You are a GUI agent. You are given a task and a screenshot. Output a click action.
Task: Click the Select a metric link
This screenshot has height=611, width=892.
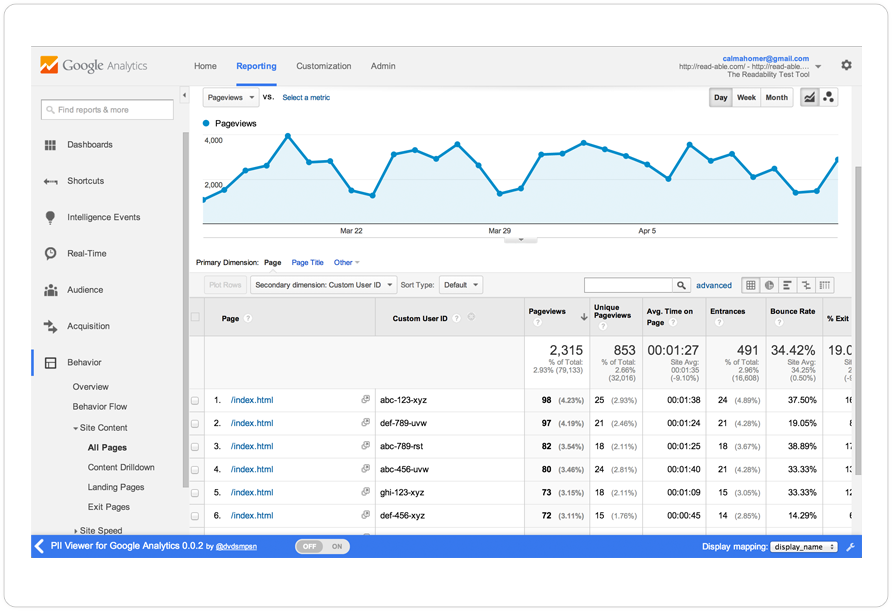coord(306,98)
